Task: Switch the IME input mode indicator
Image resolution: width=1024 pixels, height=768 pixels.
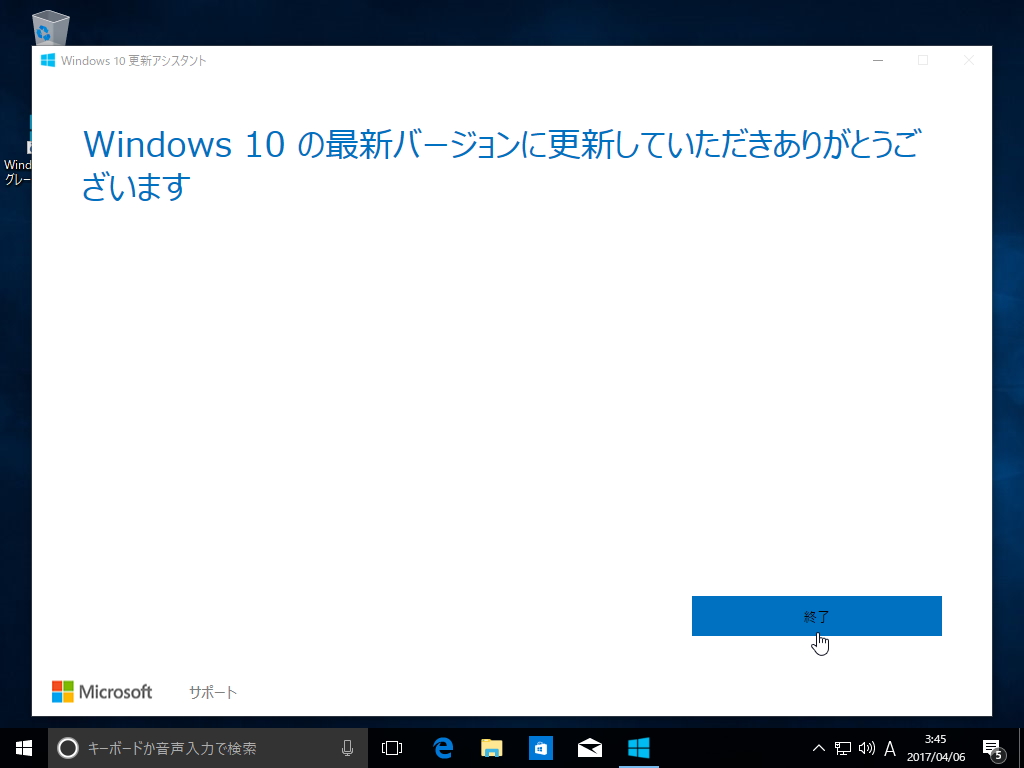Action: (889, 747)
